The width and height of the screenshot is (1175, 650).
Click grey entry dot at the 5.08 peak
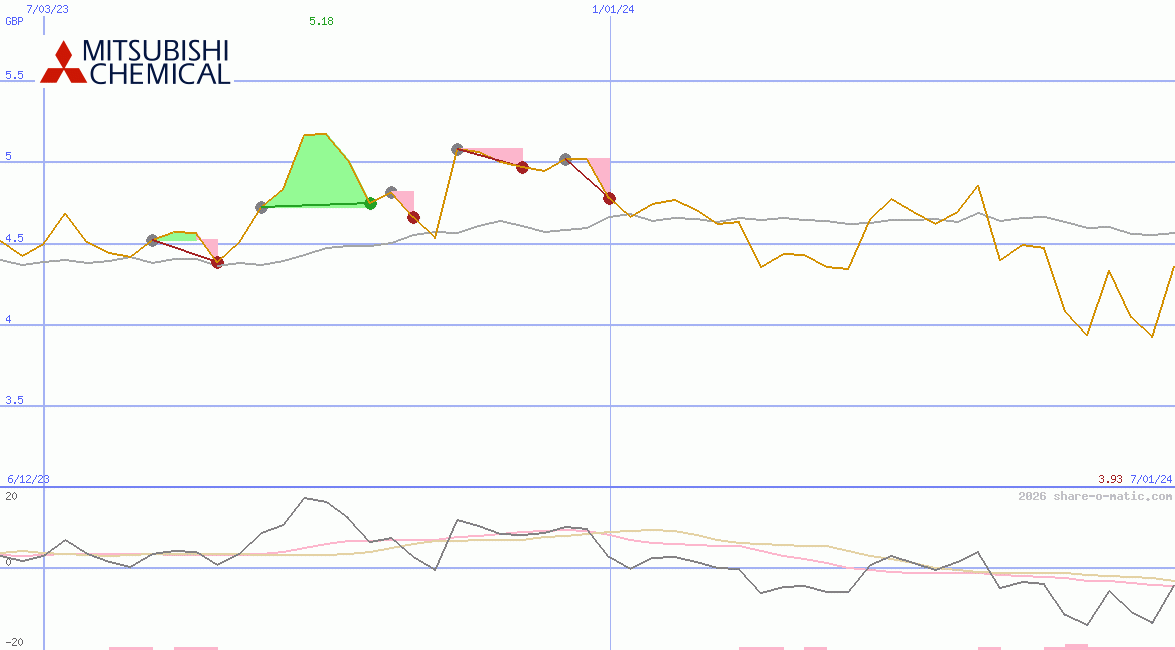458,150
